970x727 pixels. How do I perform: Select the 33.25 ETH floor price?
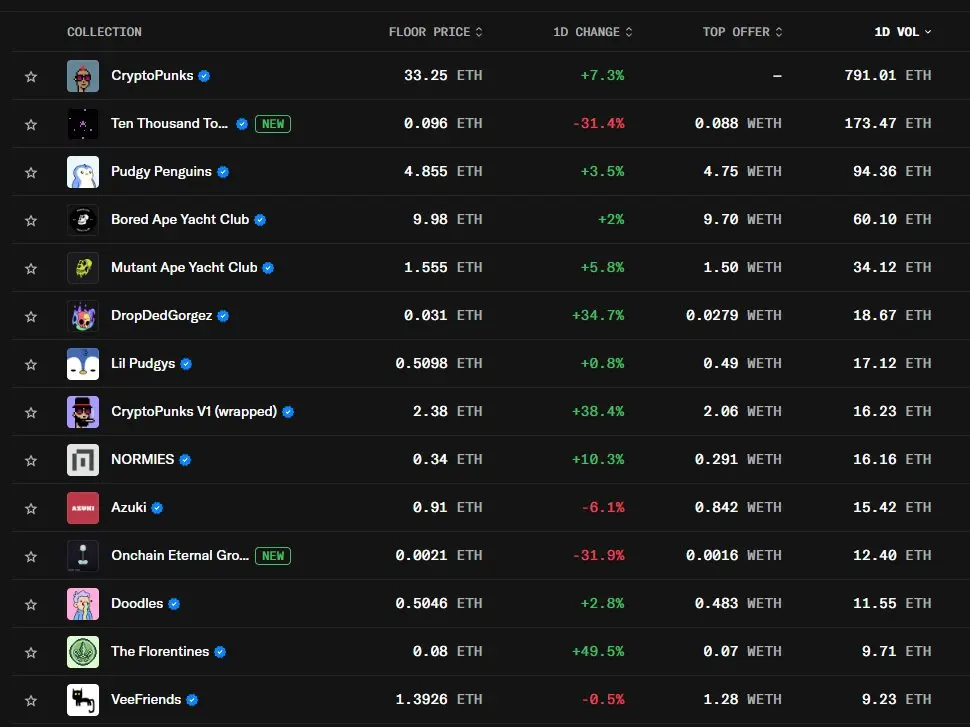coord(443,75)
